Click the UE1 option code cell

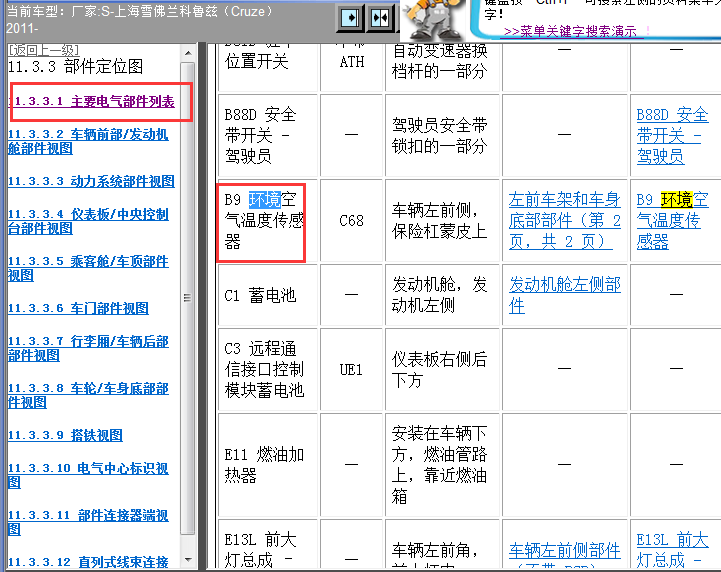(x=352, y=369)
